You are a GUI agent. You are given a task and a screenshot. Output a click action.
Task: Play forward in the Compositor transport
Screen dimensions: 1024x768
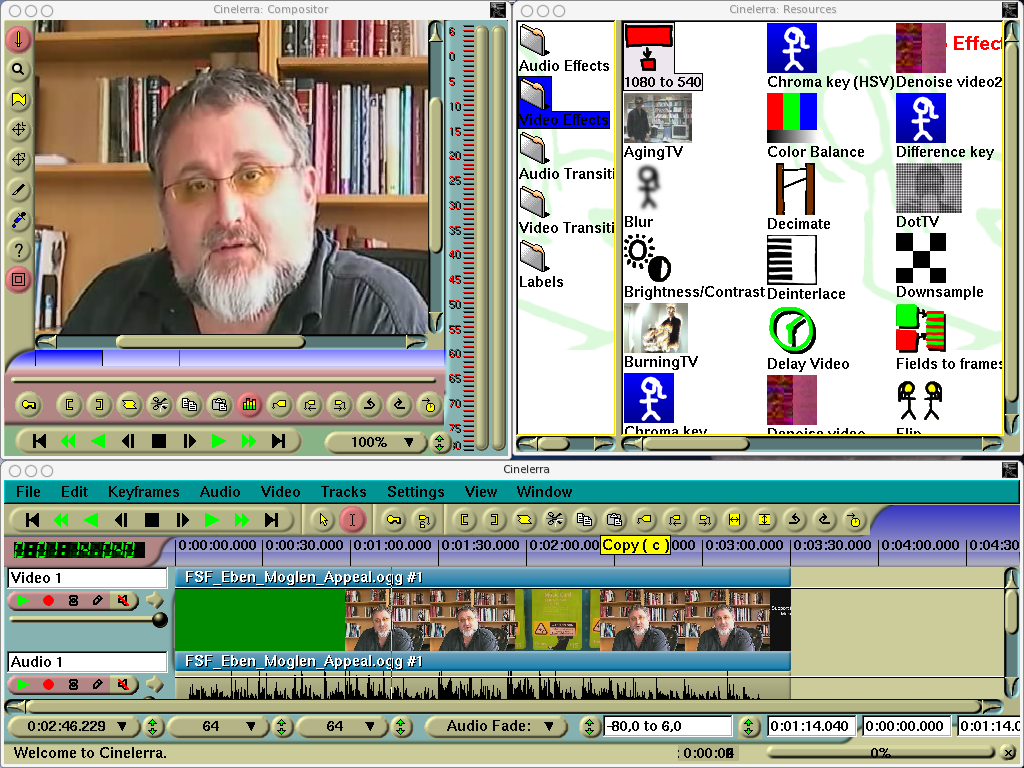coord(219,441)
